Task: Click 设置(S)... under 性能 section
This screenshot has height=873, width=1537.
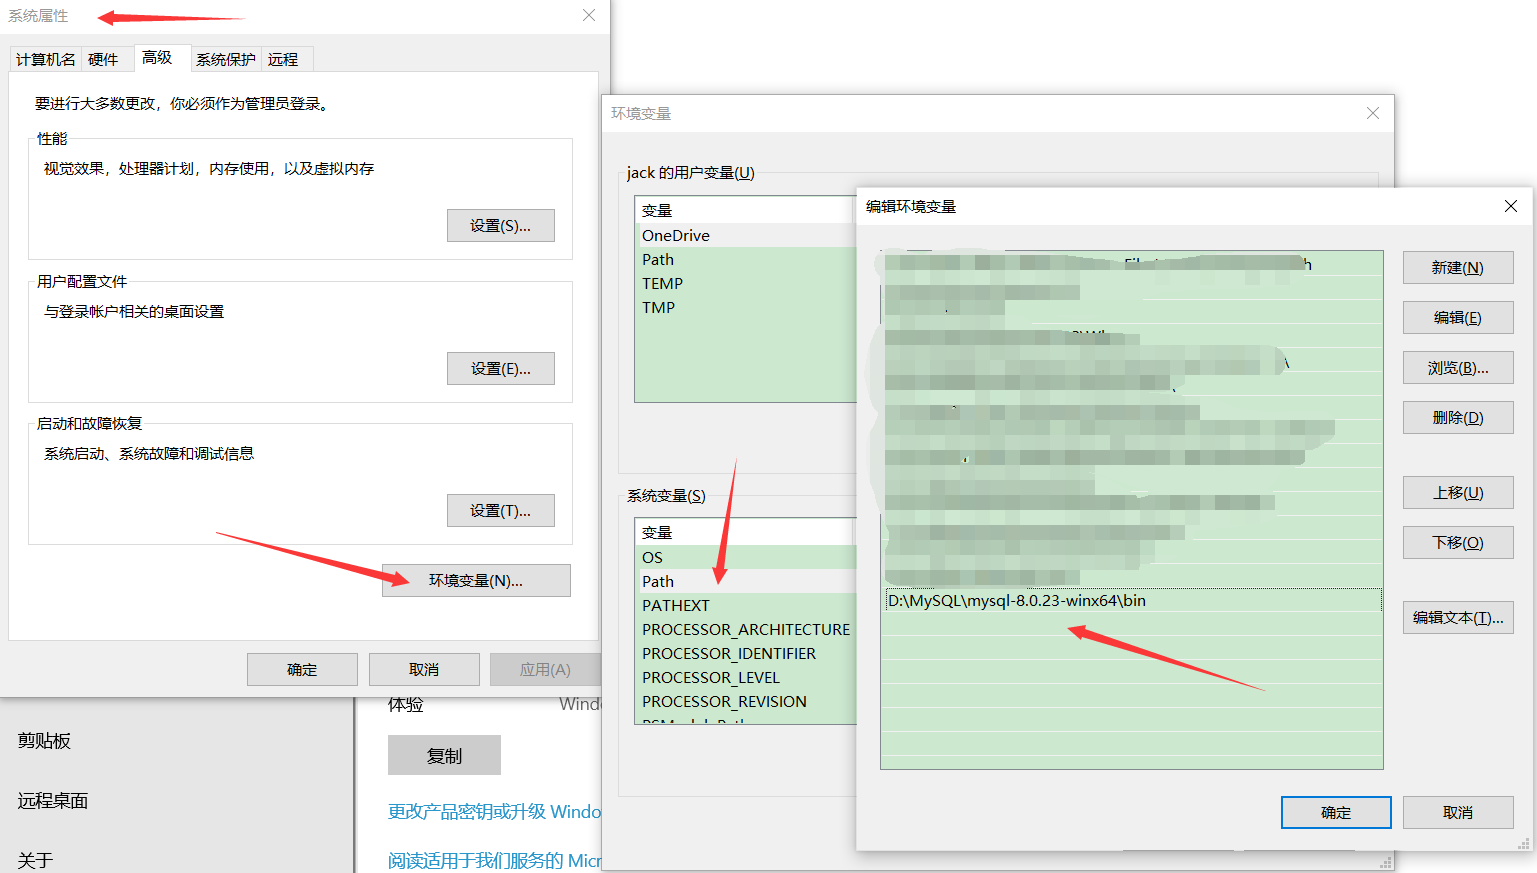Action: point(500,225)
